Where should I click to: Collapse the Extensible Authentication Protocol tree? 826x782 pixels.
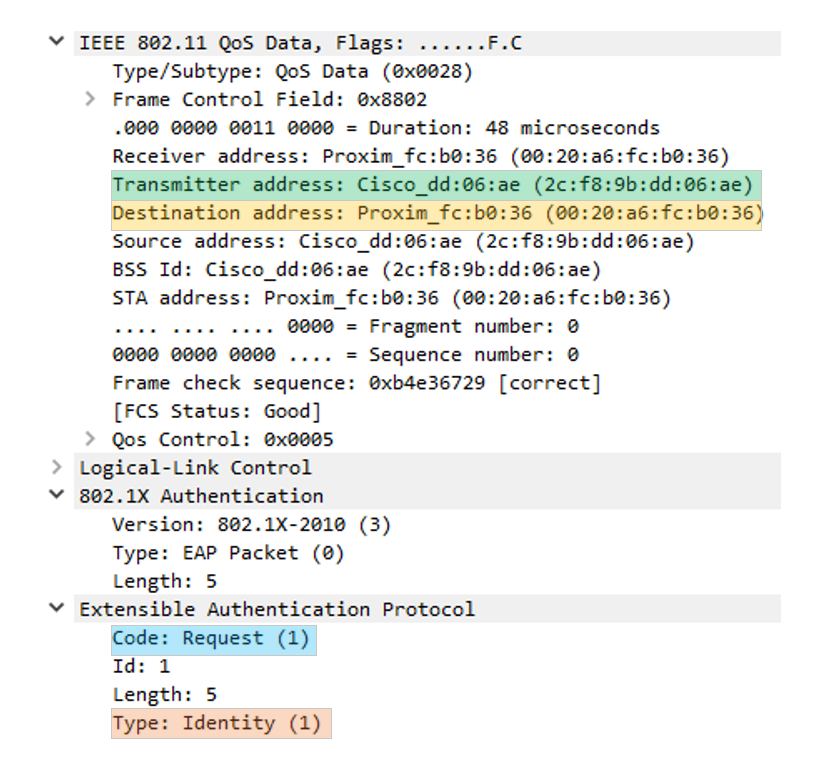[x=55, y=609]
